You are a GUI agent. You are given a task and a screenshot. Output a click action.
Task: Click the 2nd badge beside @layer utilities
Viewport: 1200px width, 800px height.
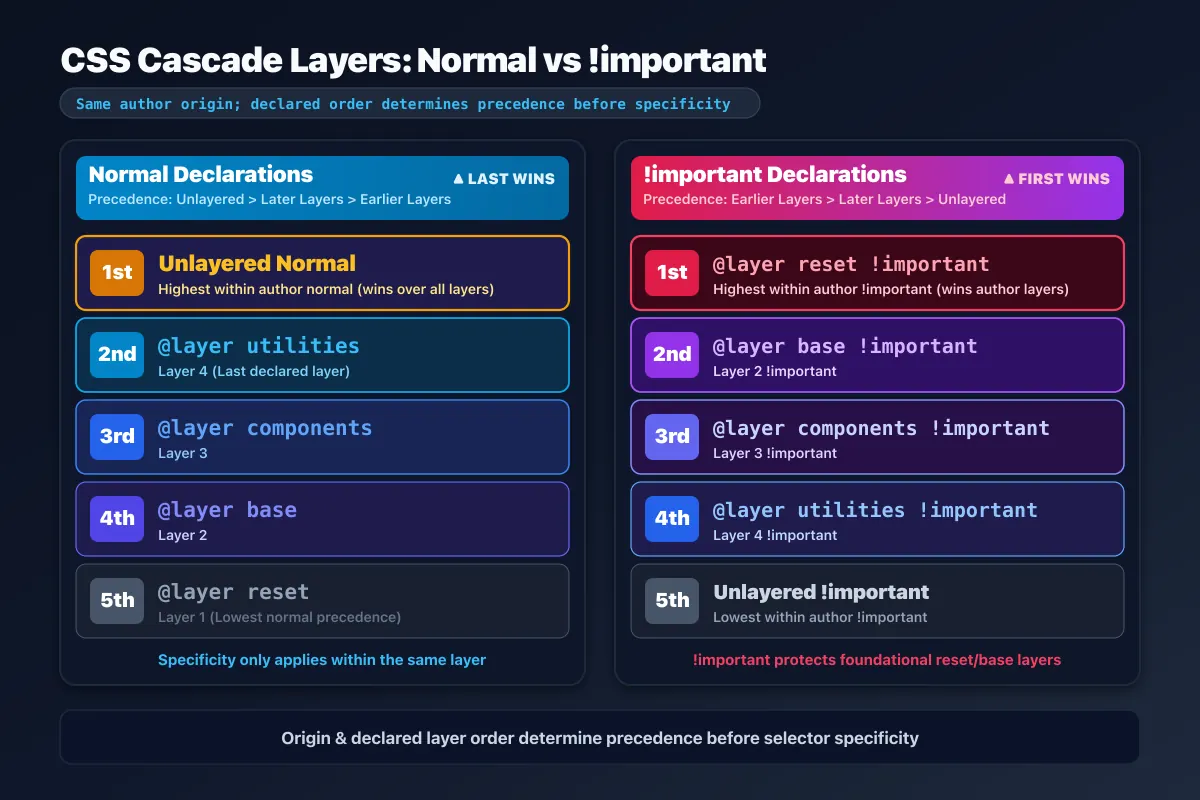[117, 355]
